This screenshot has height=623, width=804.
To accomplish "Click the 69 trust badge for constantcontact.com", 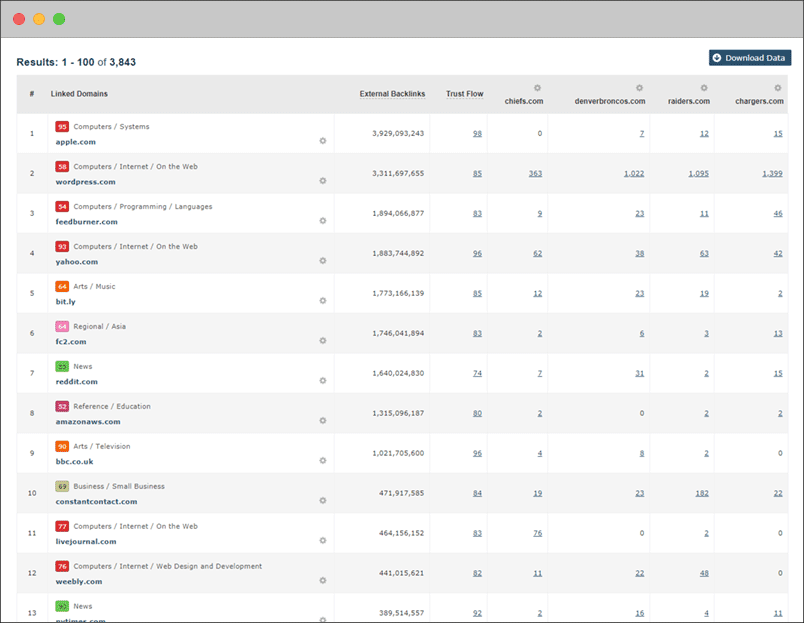I will click(x=62, y=487).
